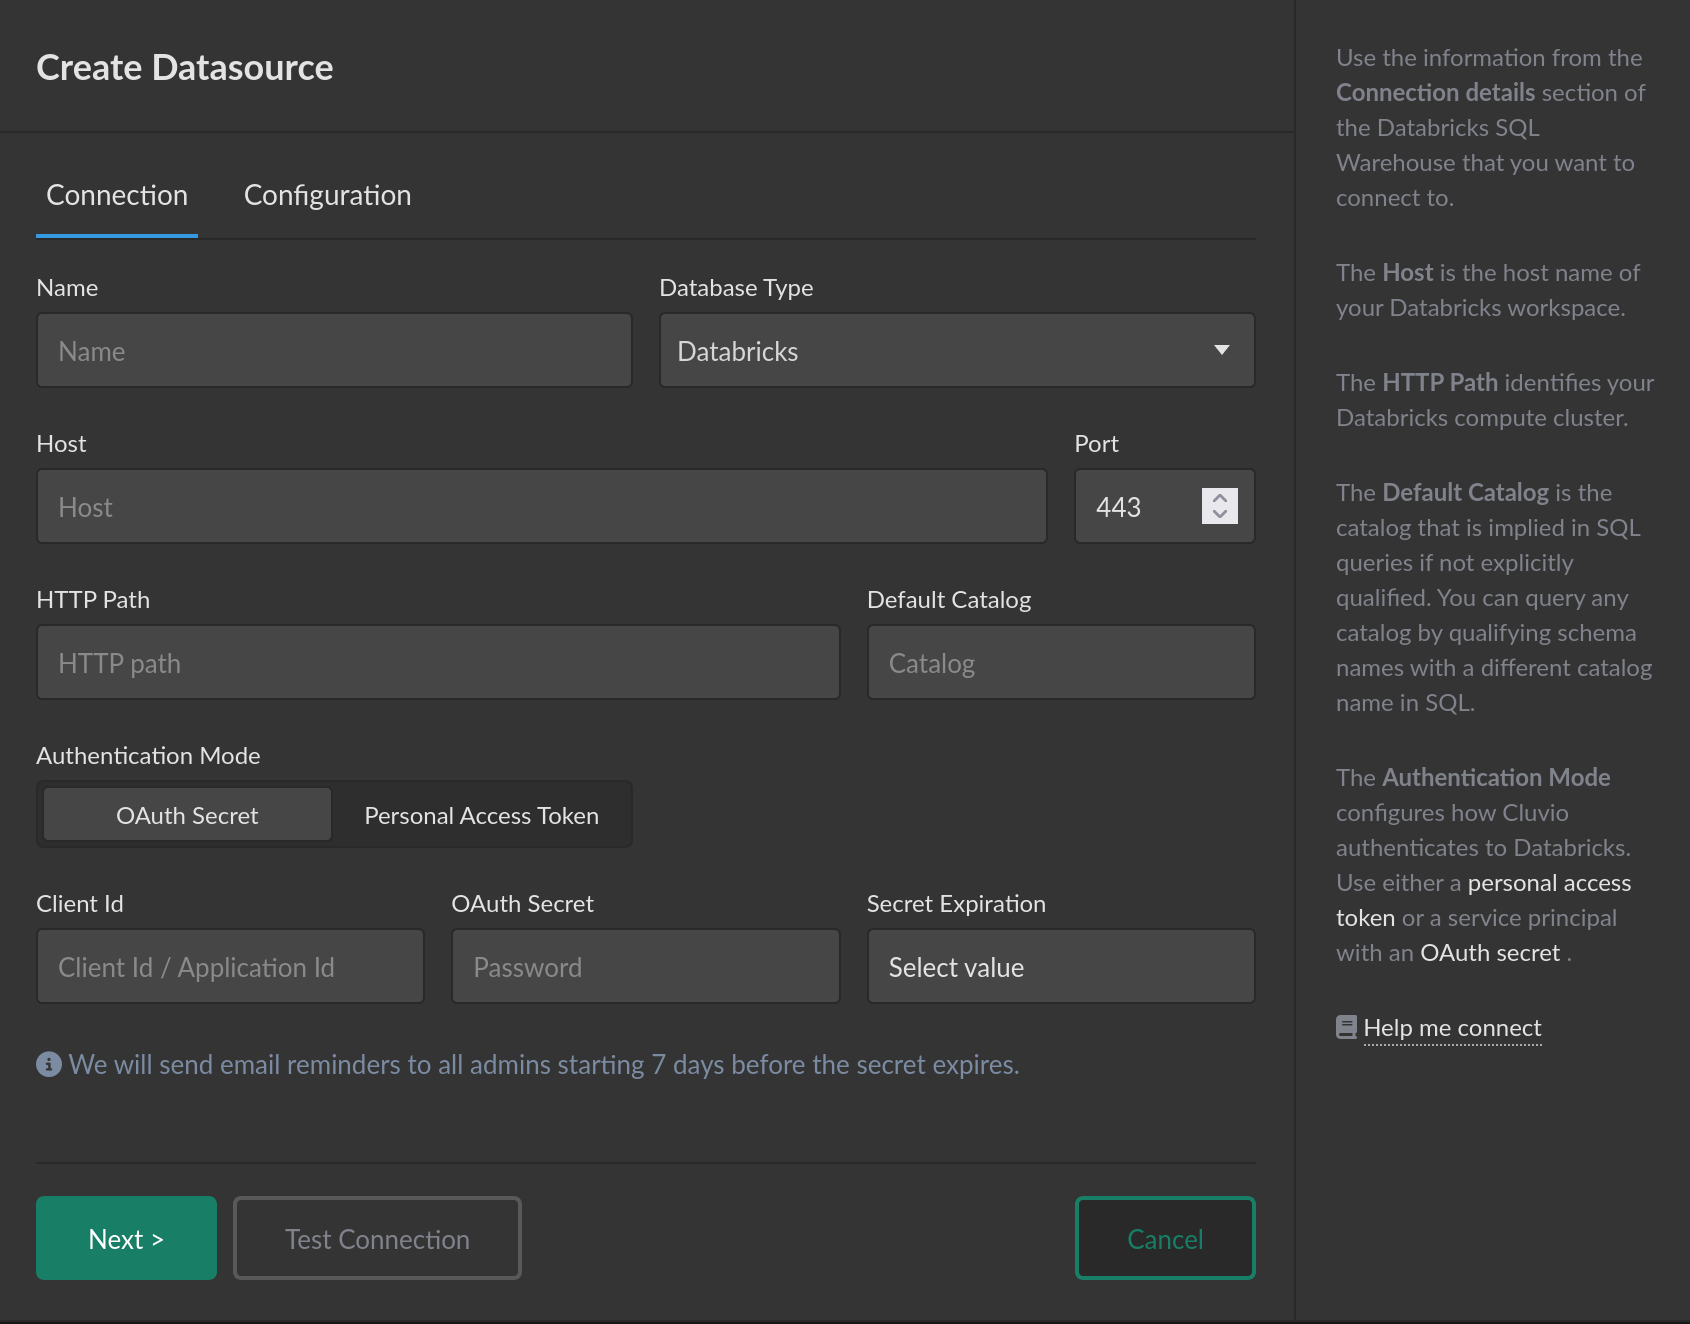Click the Connection details bold text
Screen dimensions: 1690x1324
pyautogui.click(x=1435, y=92)
